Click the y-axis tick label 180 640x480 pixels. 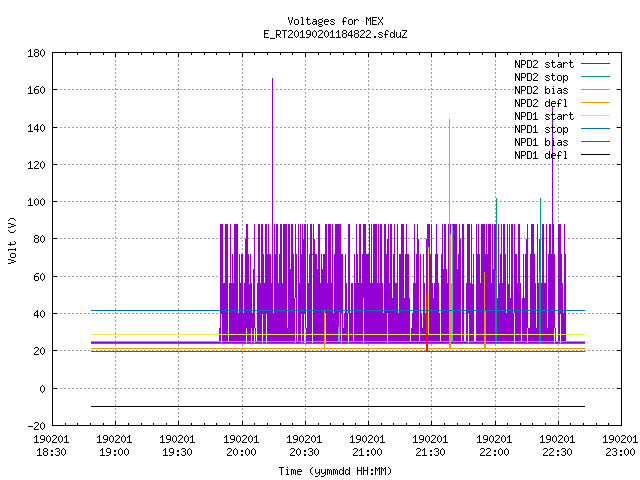(x=36, y=53)
